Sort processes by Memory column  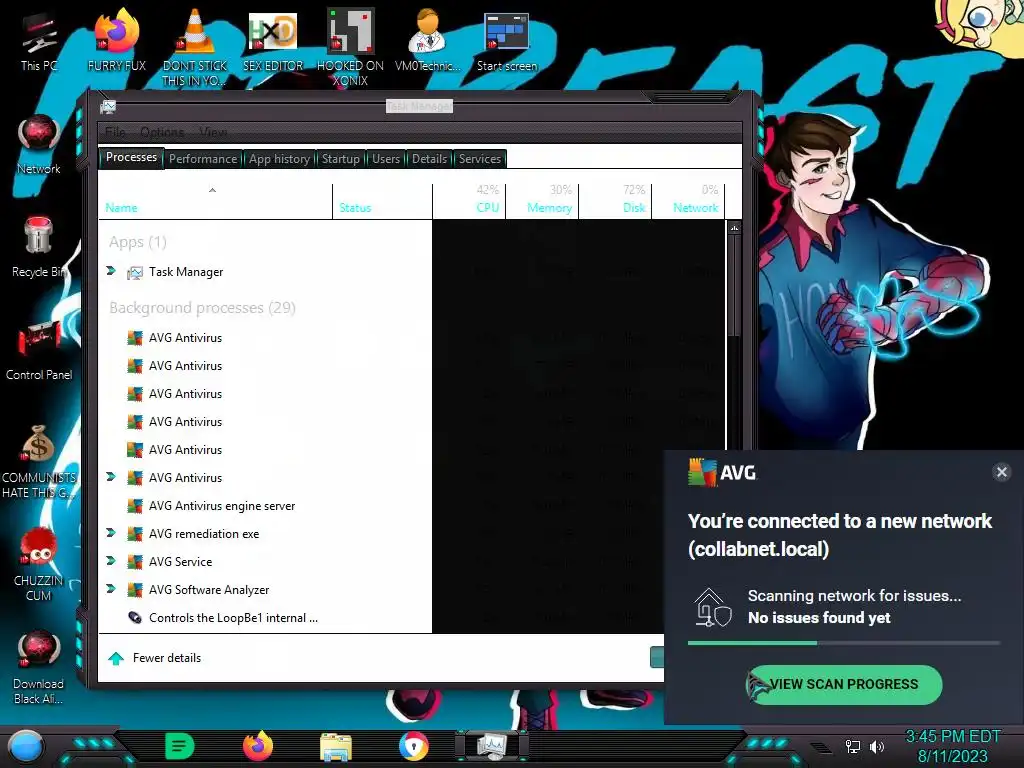click(x=542, y=201)
